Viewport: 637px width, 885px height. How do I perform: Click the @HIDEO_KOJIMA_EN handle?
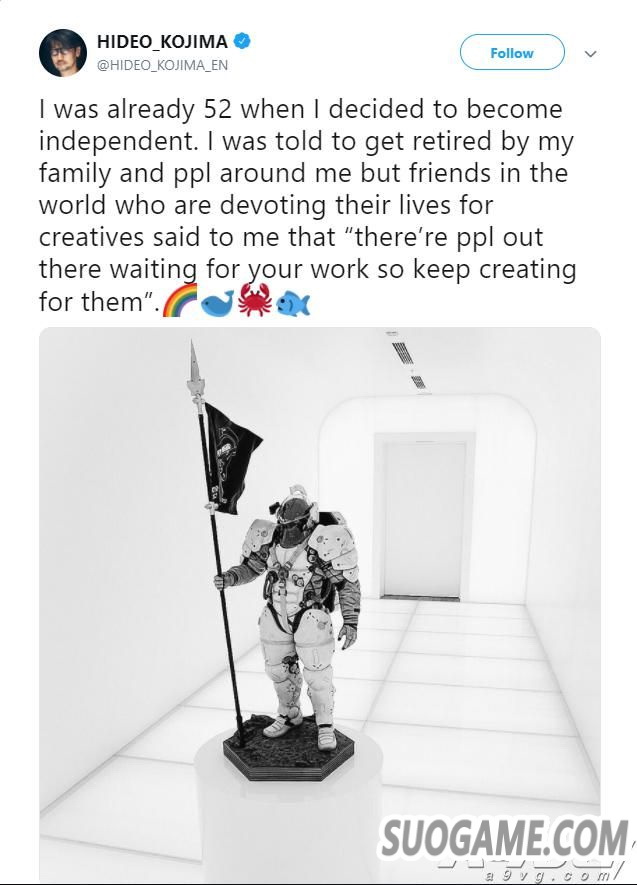click(162, 65)
